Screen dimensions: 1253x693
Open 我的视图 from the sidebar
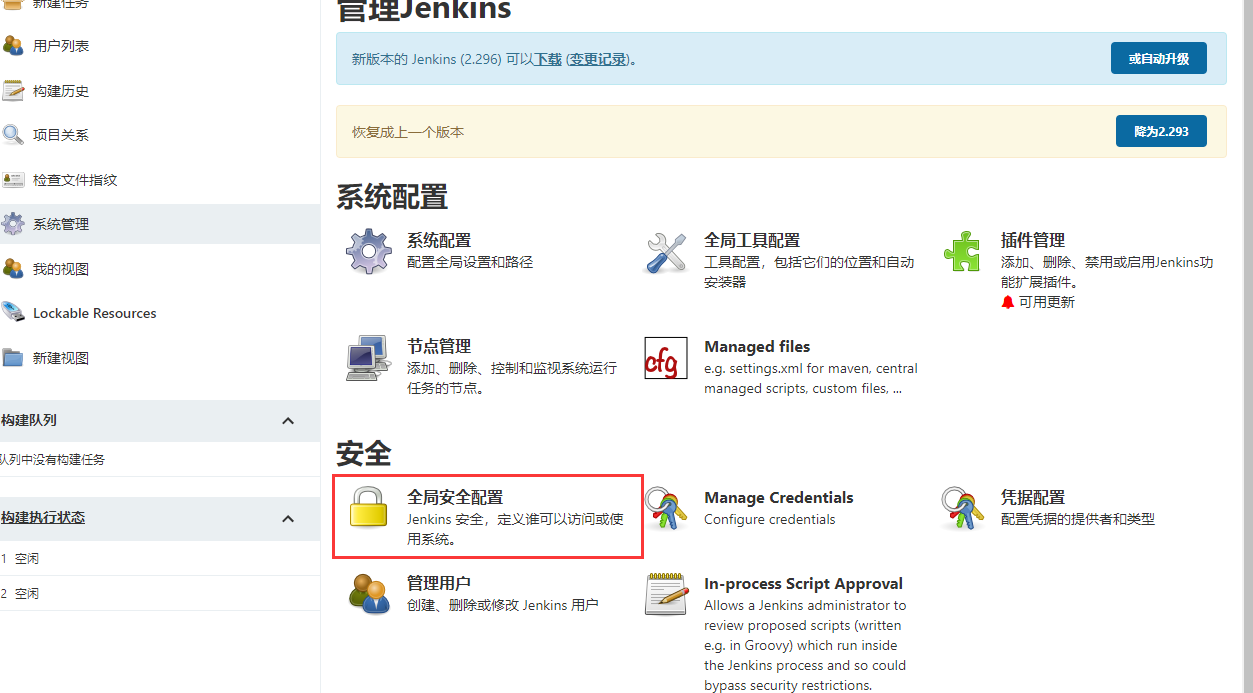(x=61, y=269)
